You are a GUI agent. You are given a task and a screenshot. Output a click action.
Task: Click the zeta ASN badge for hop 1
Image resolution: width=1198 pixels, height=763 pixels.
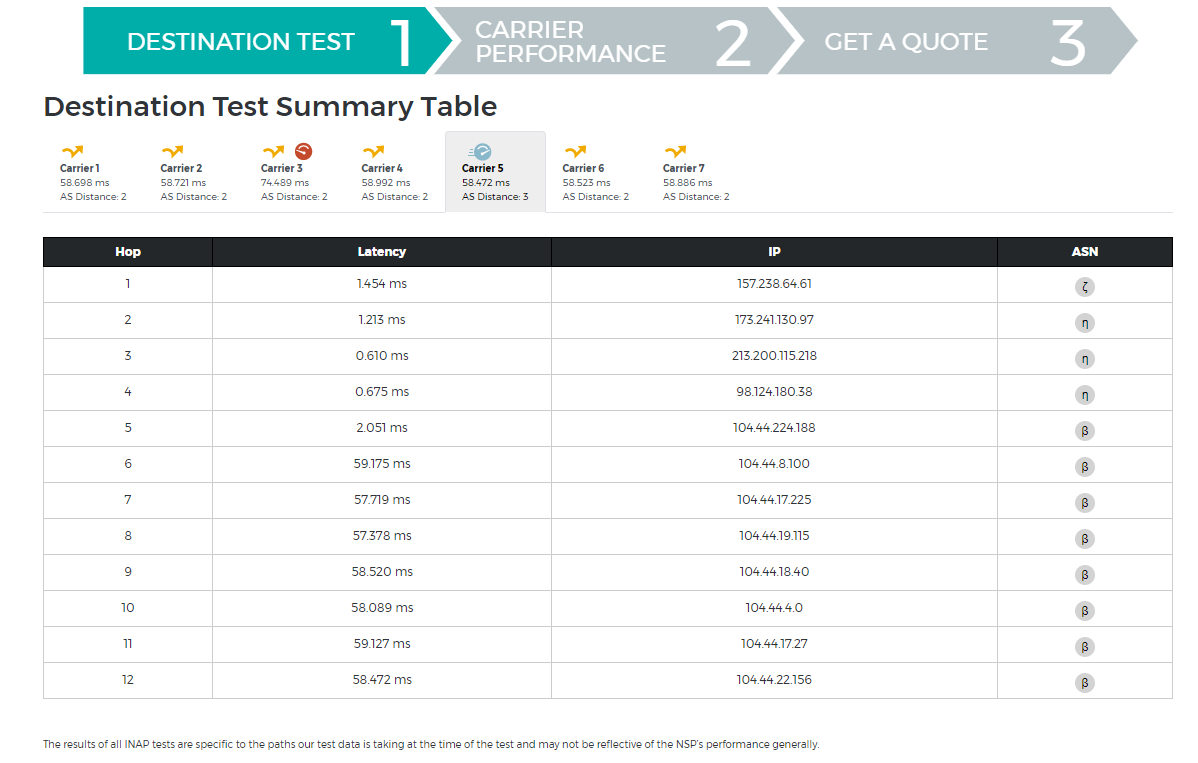pos(1084,287)
